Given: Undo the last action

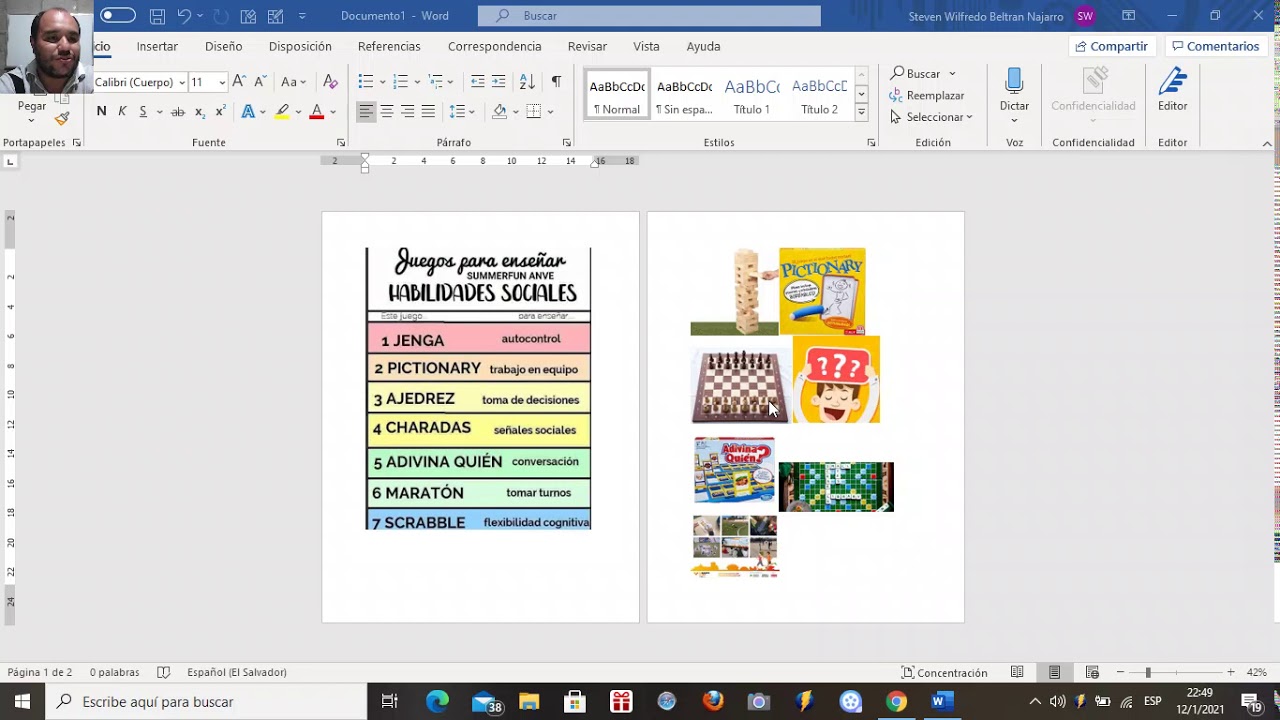Looking at the screenshot, I should (x=184, y=16).
